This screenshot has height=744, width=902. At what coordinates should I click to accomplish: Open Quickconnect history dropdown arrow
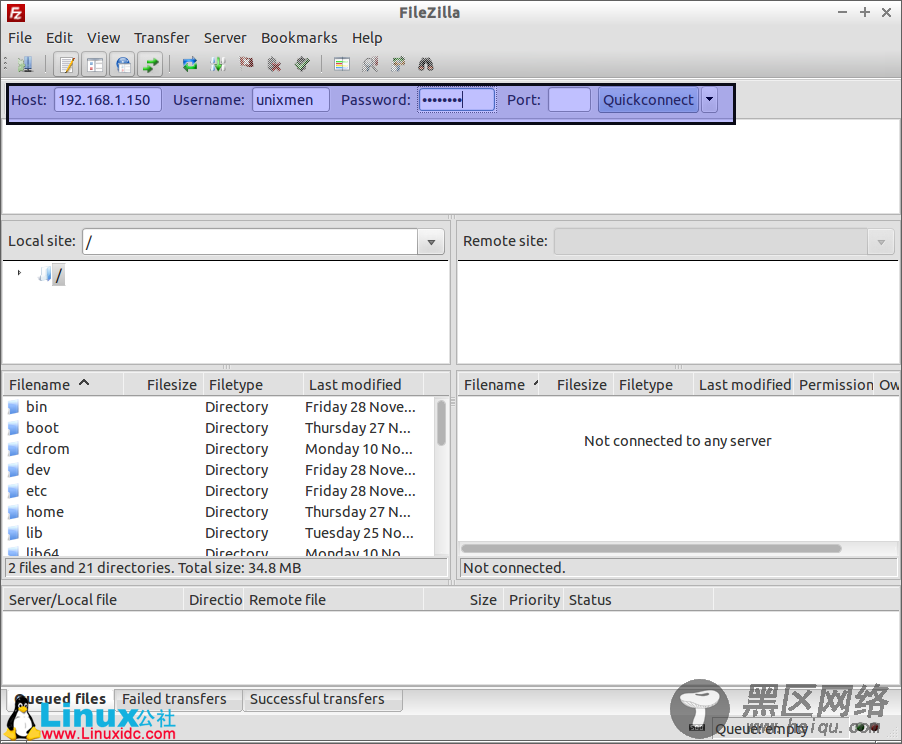[709, 100]
